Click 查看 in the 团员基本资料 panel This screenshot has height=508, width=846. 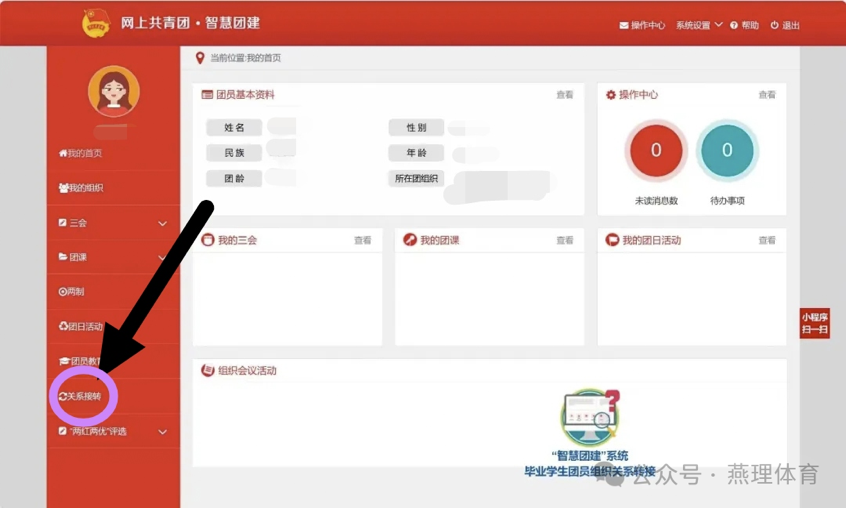pyautogui.click(x=565, y=95)
